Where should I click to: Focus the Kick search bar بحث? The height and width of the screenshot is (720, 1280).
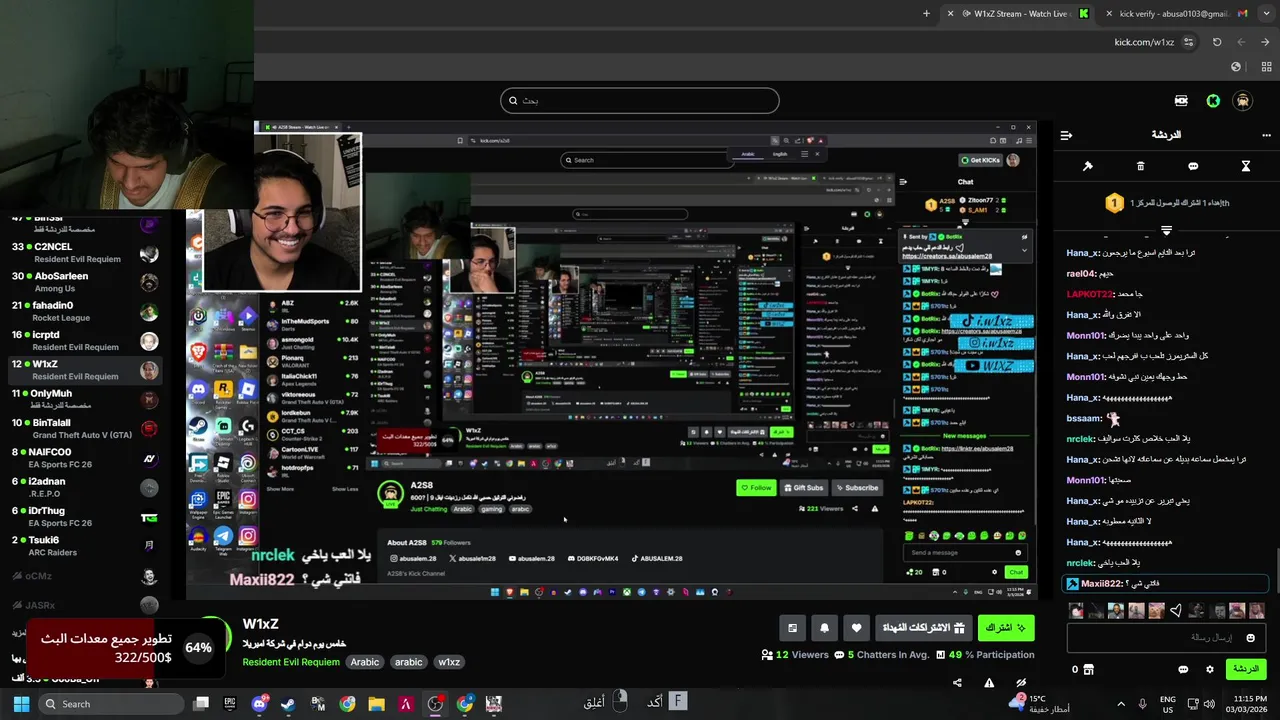tap(640, 100)
